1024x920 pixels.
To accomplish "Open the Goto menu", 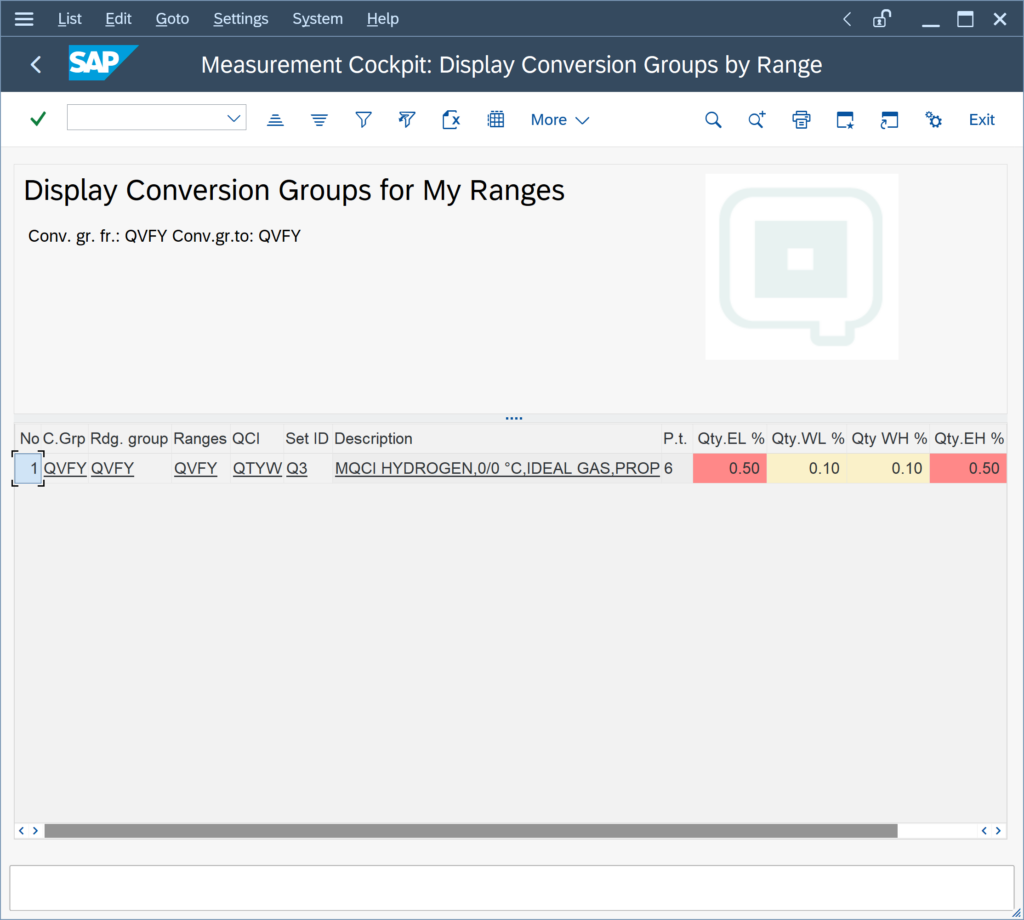I will (172, 19).
